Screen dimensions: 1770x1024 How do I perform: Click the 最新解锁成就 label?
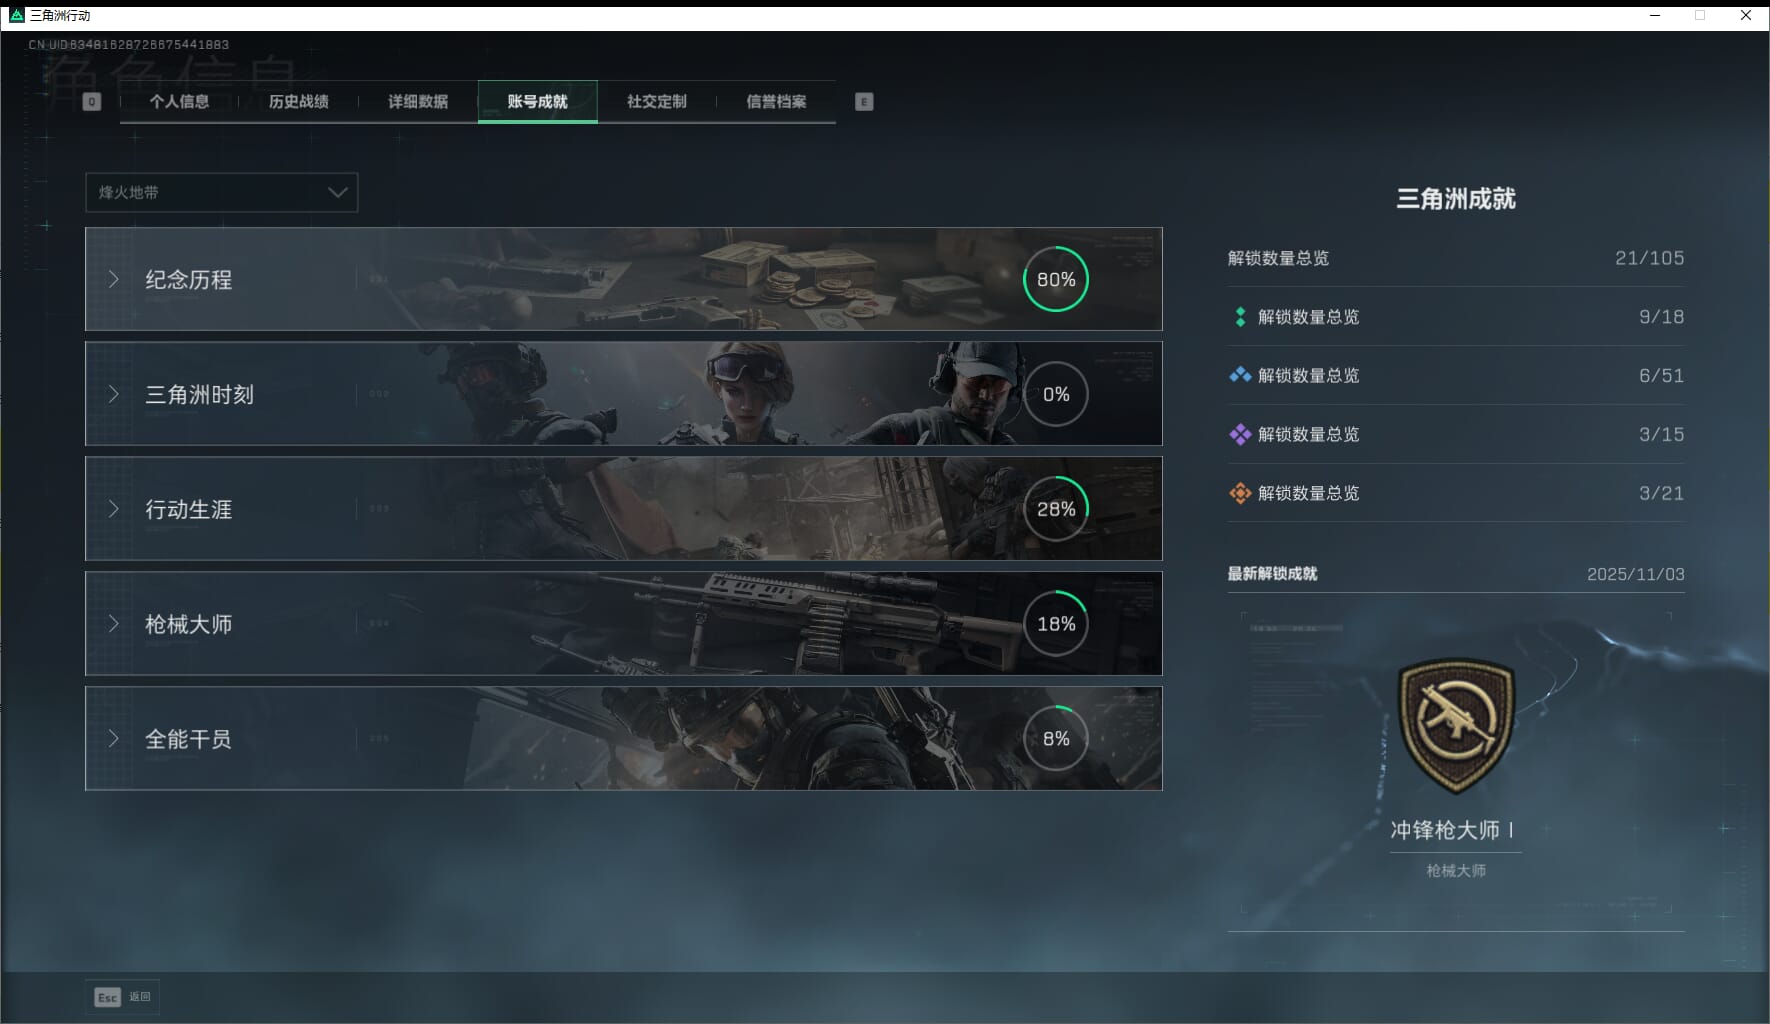(1272, 574)
